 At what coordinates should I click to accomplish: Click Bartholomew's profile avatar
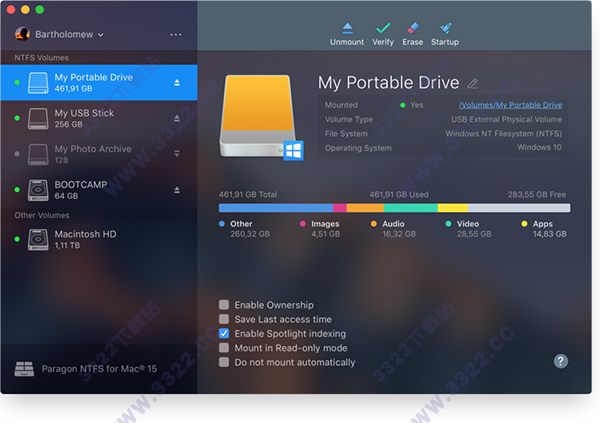[x=22, y=34]
